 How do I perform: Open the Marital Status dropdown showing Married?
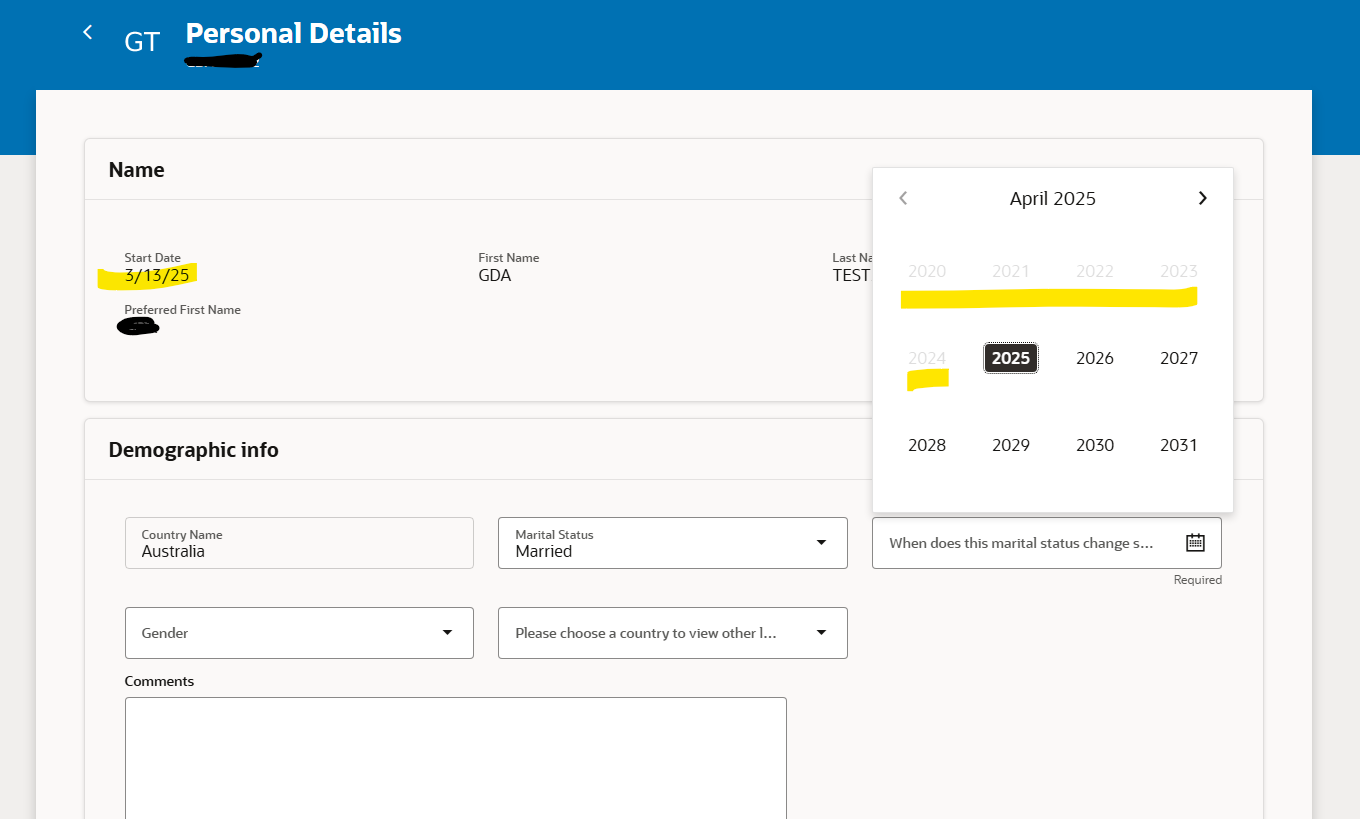click(x=672, y=542)
